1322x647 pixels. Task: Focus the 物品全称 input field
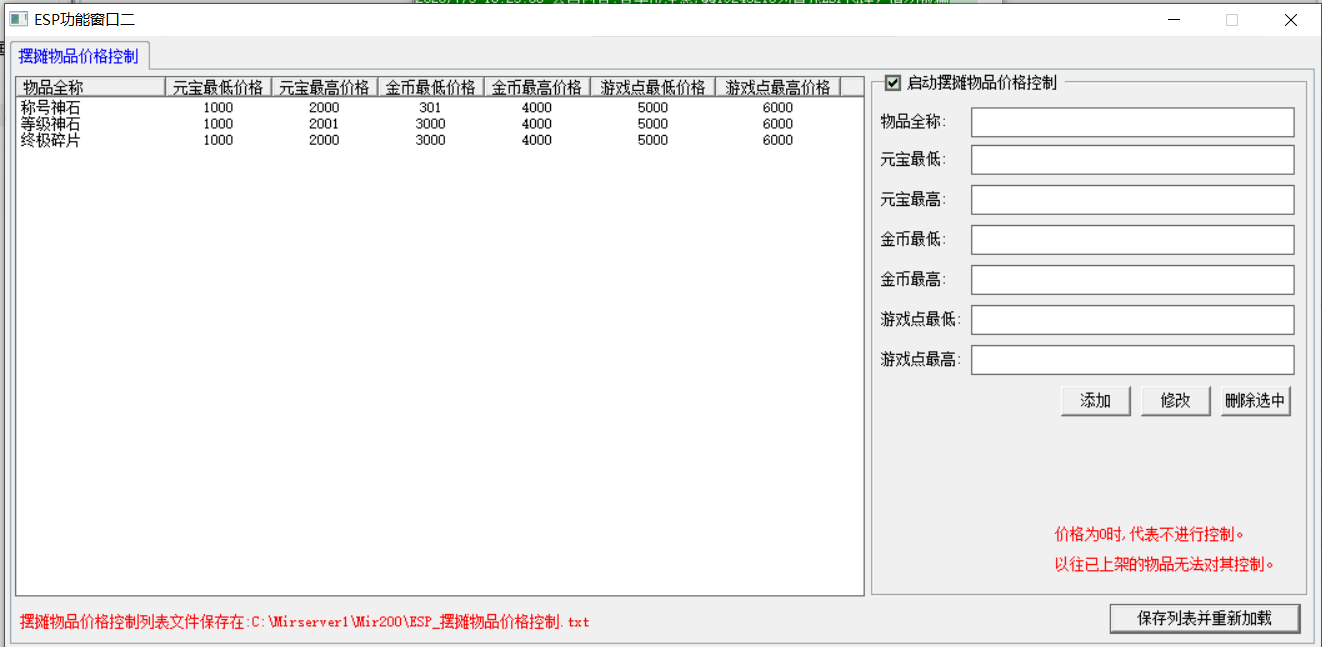point(1132,122)
